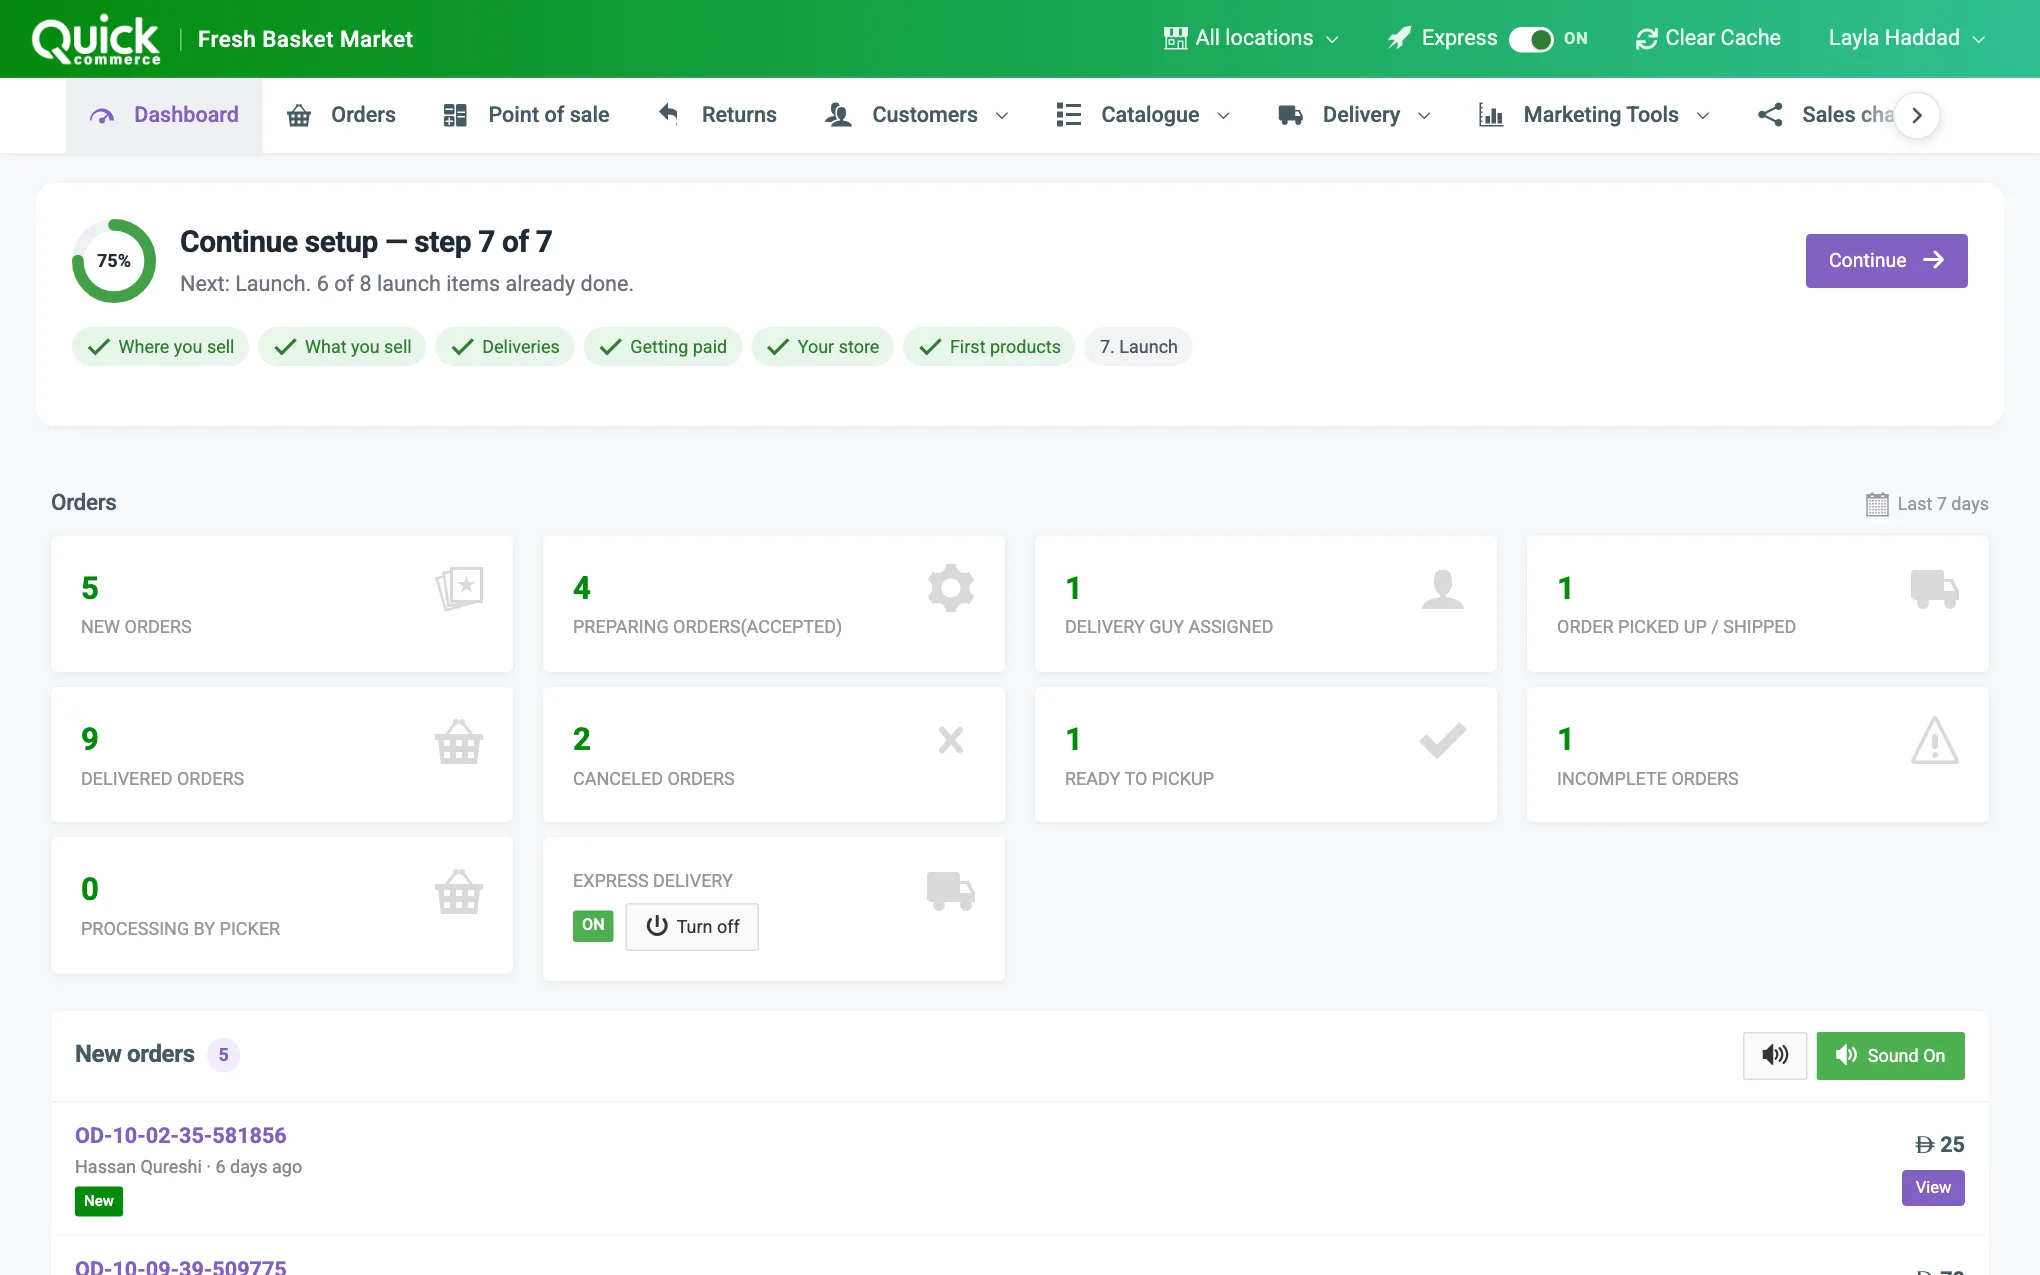Click the X icon on Canceled Orders card
This screenshot has height=1275, width=2040.
pyautogui.click(x=951, y=740)
